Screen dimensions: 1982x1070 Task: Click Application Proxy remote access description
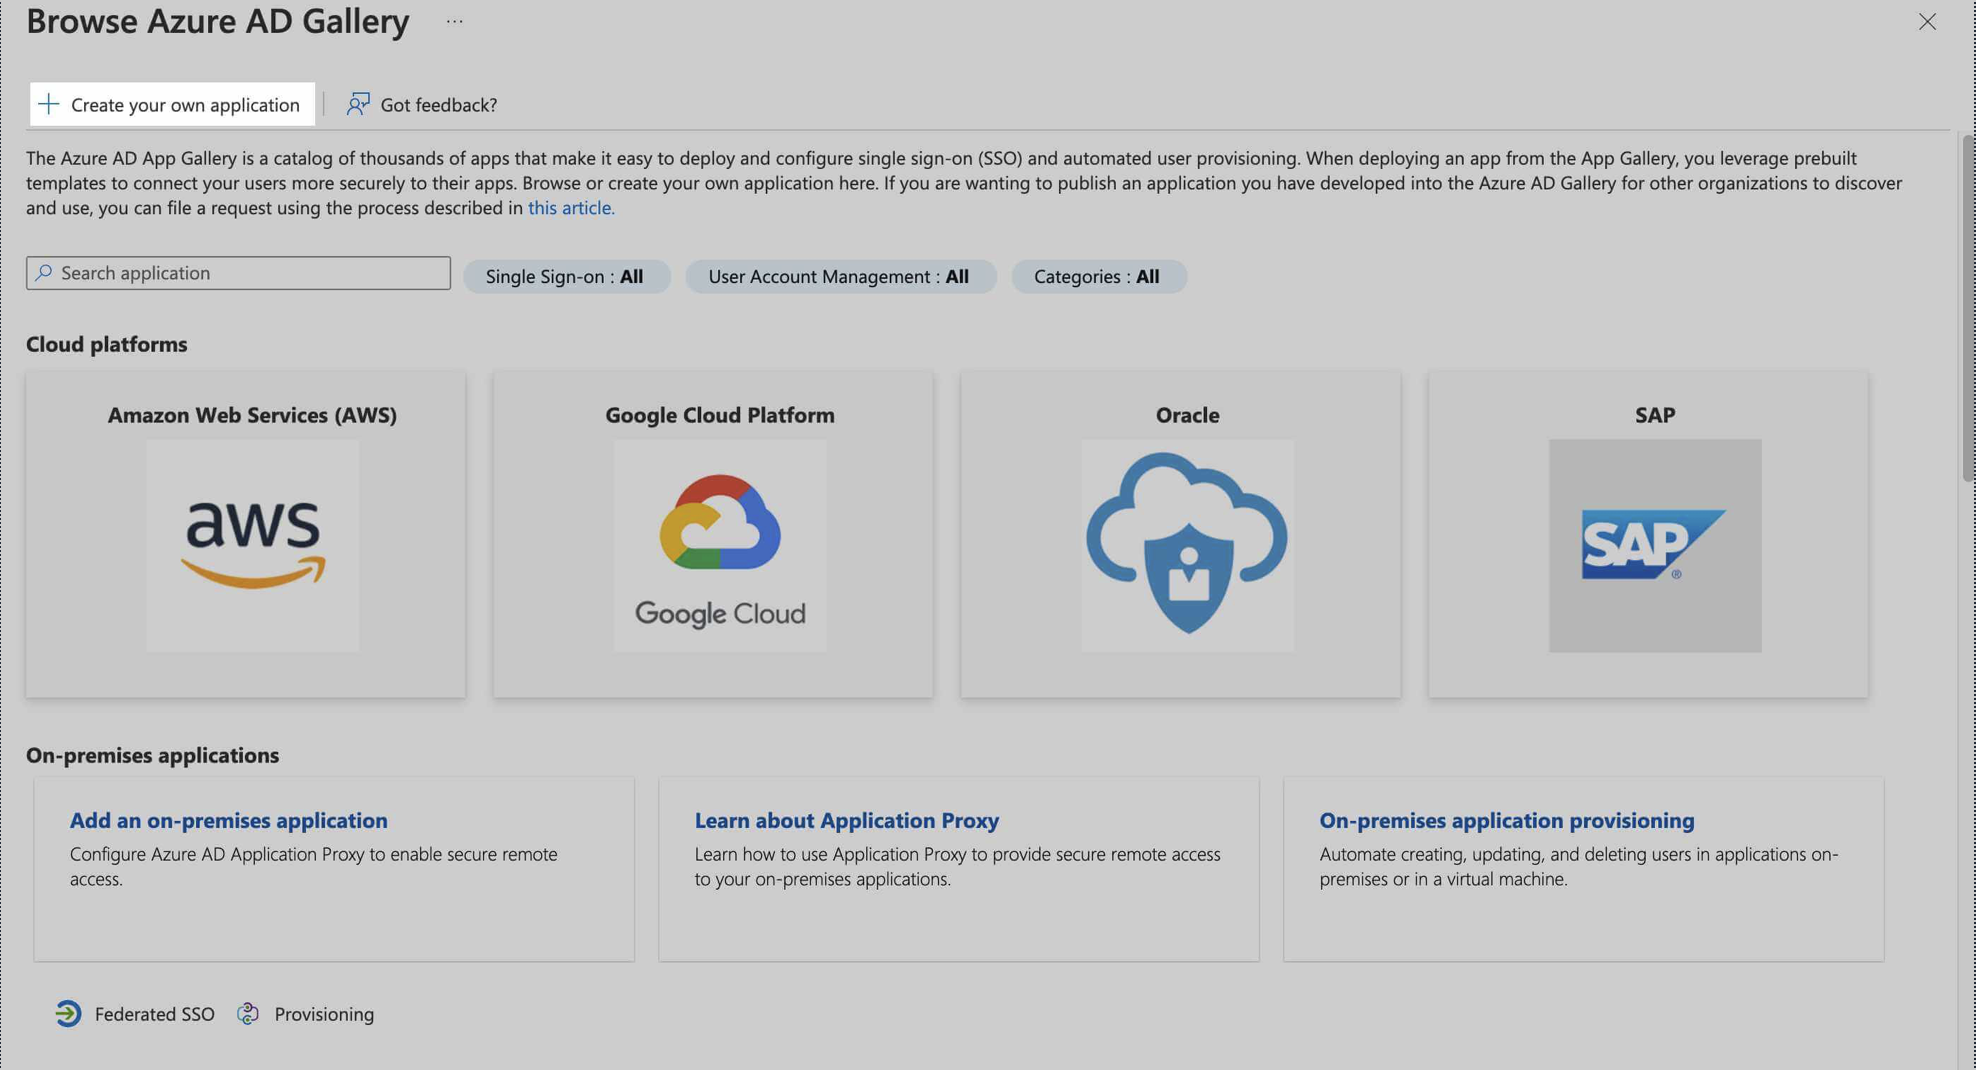coord(314,866)
